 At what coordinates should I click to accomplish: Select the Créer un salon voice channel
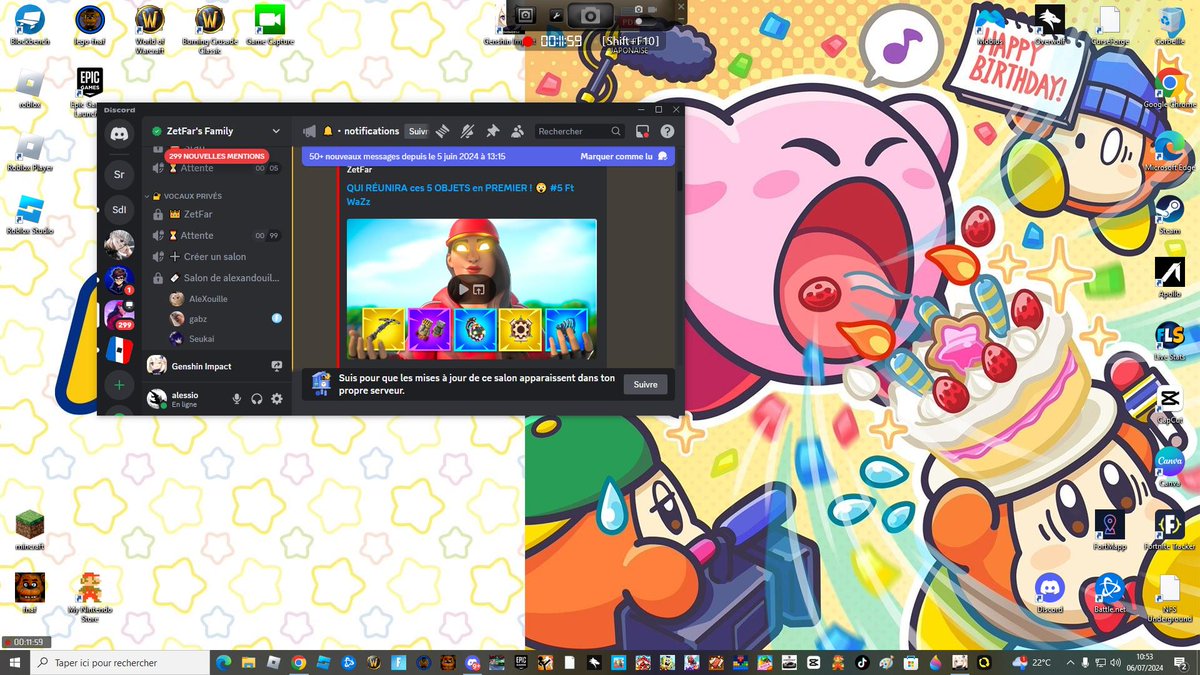(x=216, y=257)
